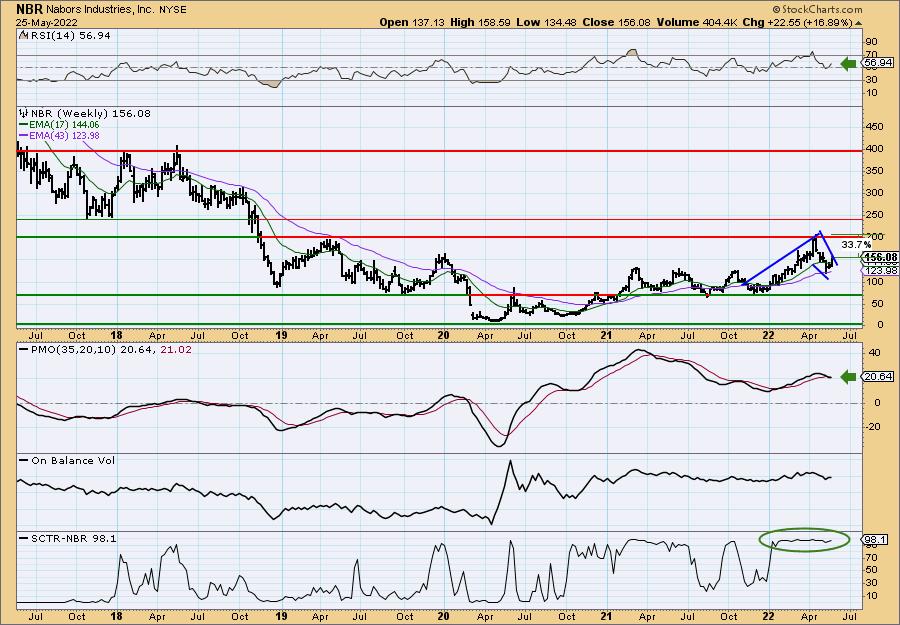This screenshot has width=900, height=625.
Task: Click the Open 137.13 value
Action: [410, 22]
